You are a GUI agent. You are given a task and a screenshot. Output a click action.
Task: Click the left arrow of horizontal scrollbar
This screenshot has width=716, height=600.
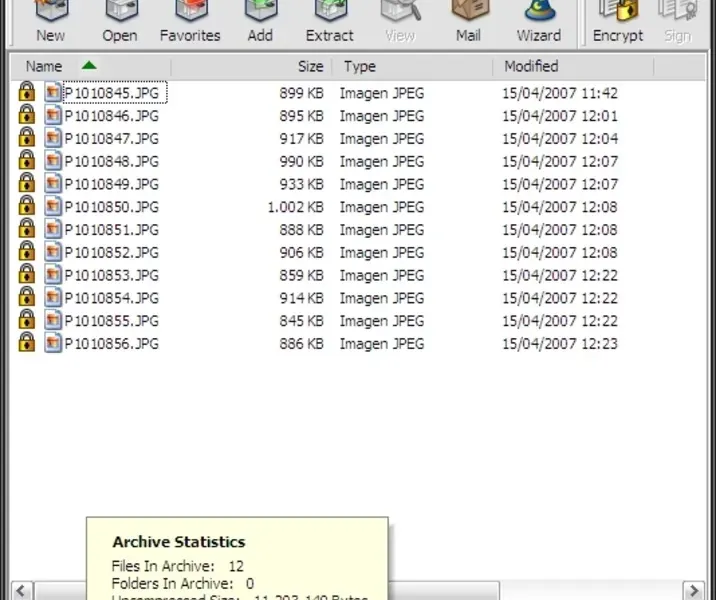tap(22, 590)
